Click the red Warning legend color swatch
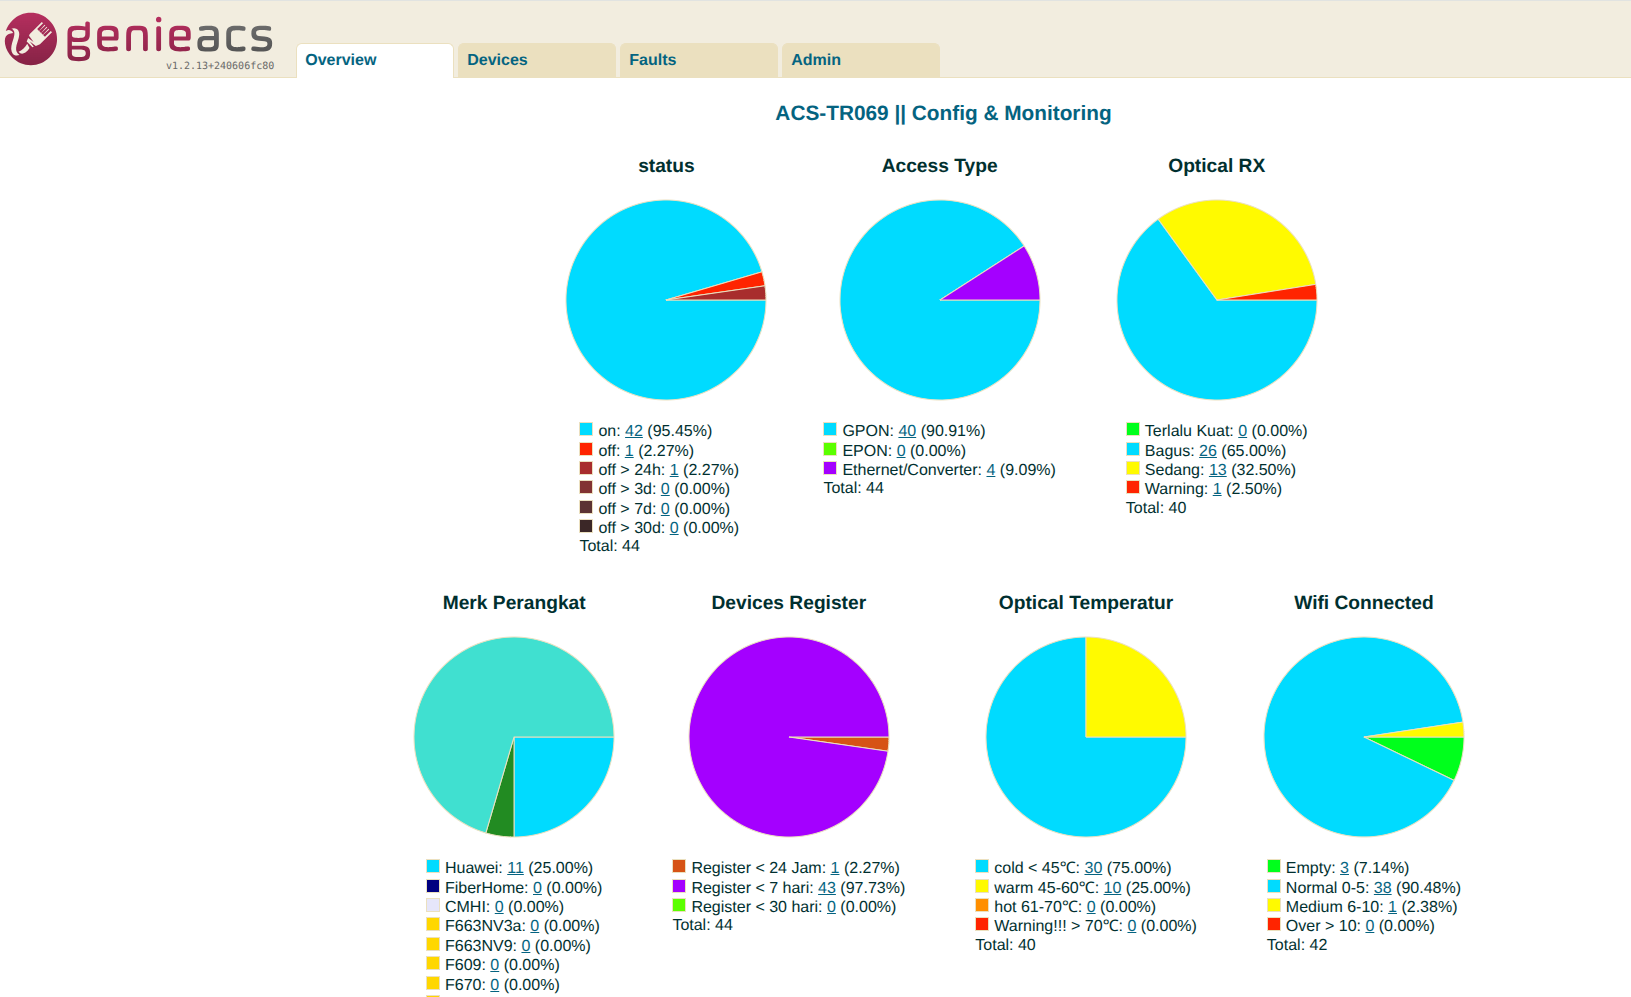This screenshot has width=1631, height=997. point(1133,488)
